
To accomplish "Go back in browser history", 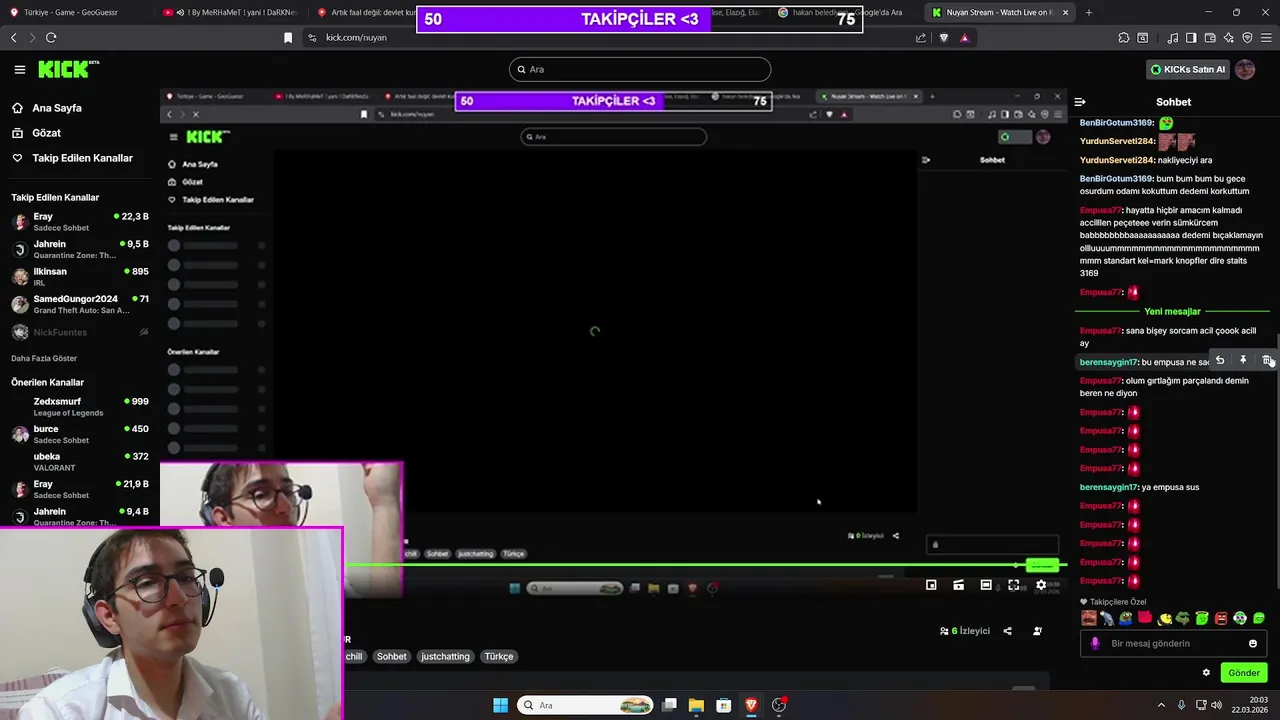I will click(x=13, y=37).
